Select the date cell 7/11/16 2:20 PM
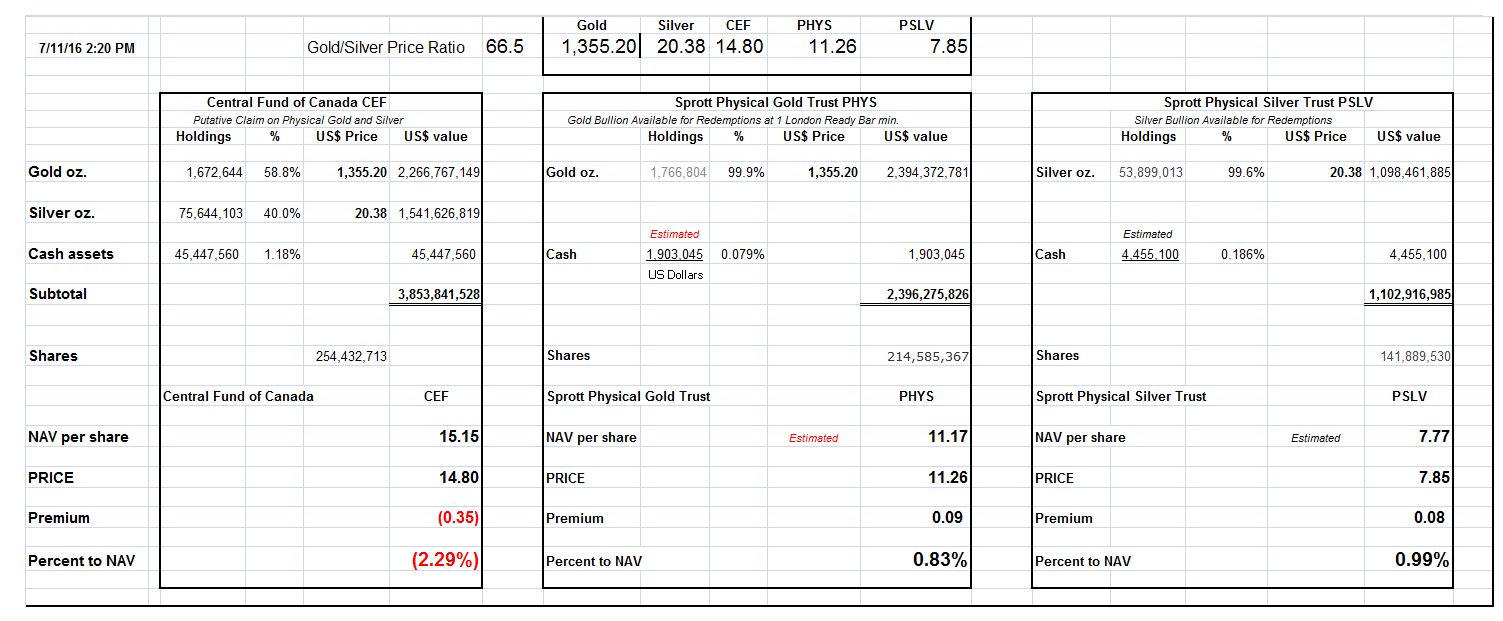 coord(89,48)
